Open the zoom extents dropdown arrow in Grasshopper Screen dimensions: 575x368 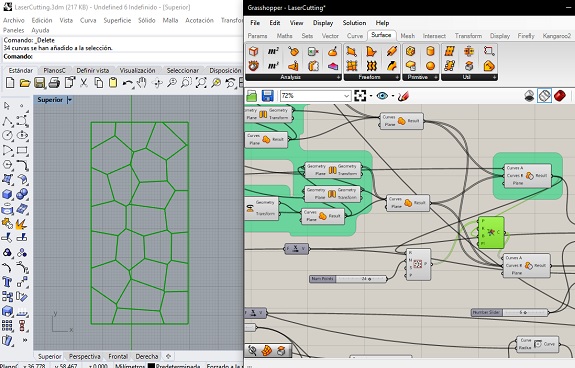[x=371, y=96]
